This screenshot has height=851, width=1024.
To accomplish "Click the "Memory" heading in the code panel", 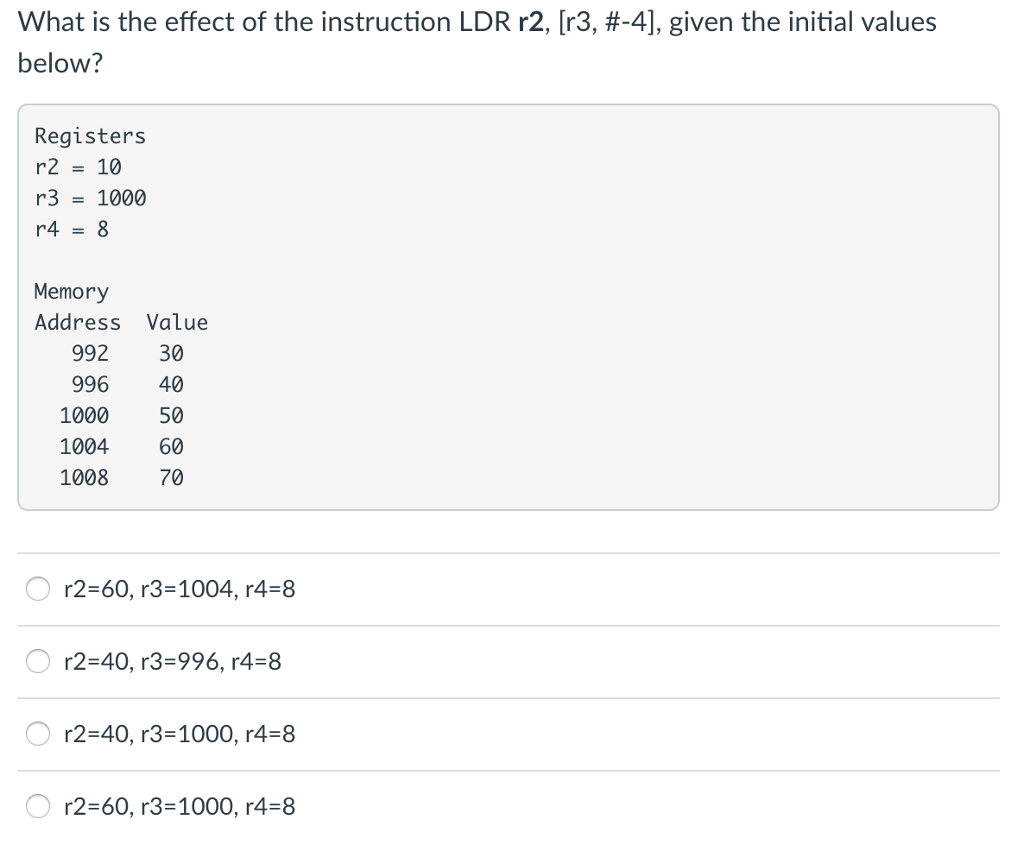I will (x=71, y=291).
